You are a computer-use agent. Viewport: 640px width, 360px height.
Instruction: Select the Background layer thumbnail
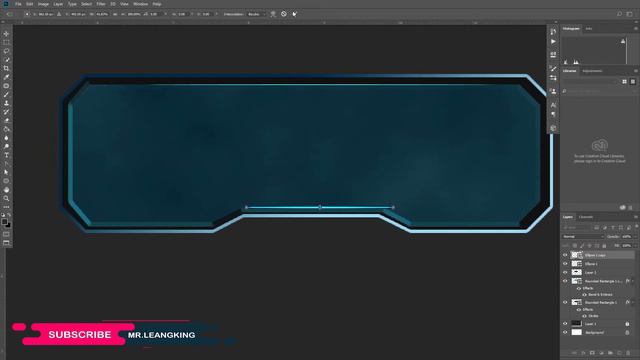point(576,332)
